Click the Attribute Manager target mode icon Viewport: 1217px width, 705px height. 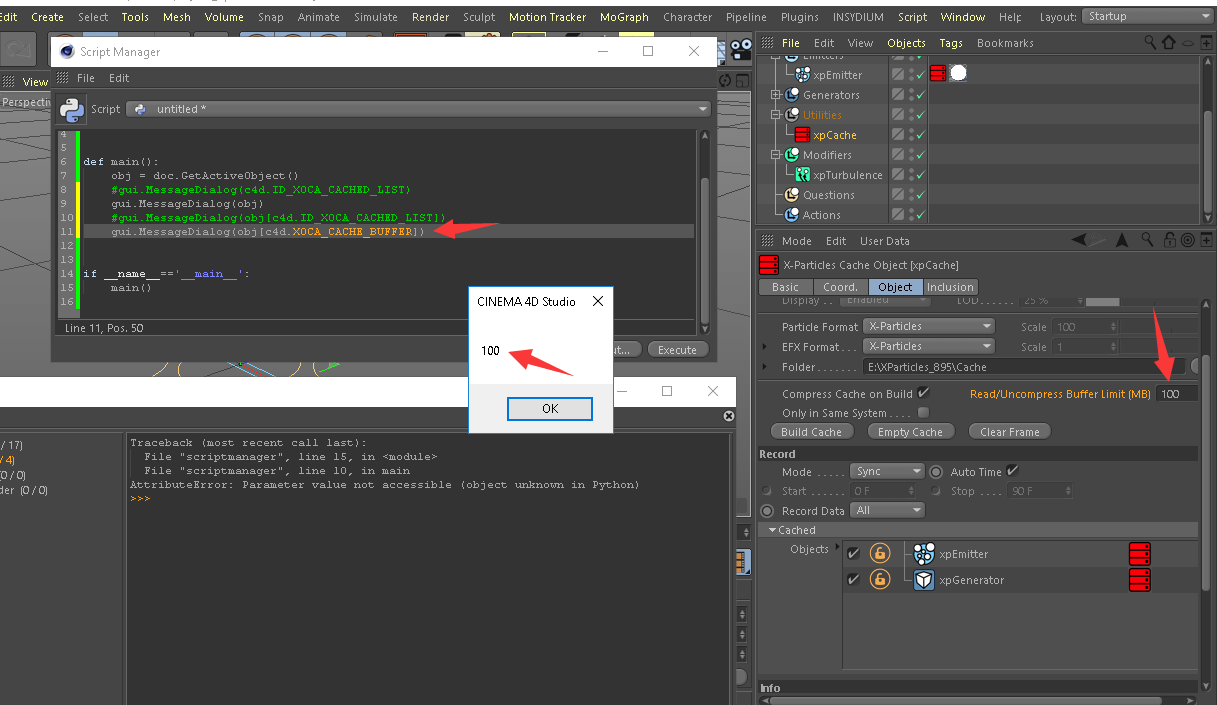pos(1187,240)
